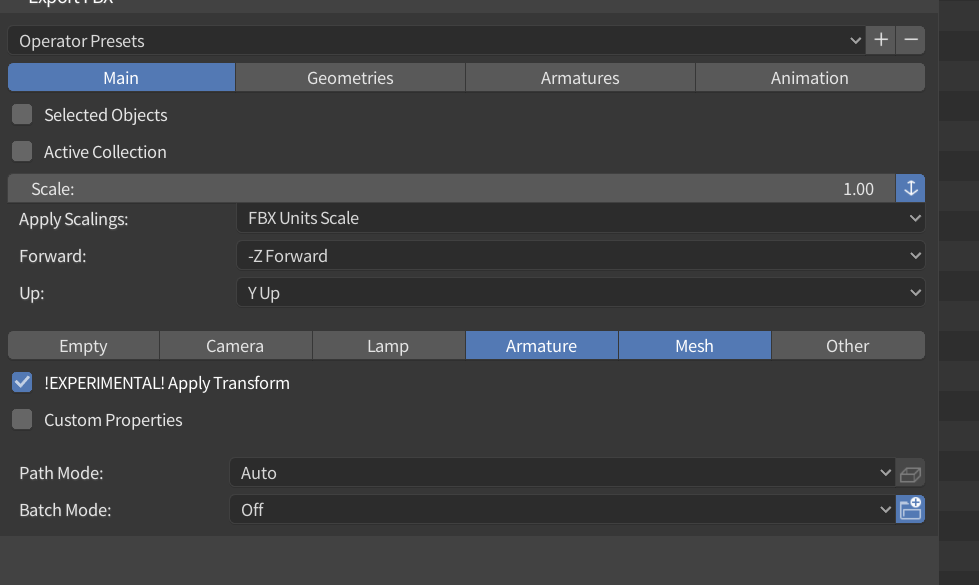Enable Selected Objects checkbox
This screenshot has width=979, height=585.
(x=22, y=115)
